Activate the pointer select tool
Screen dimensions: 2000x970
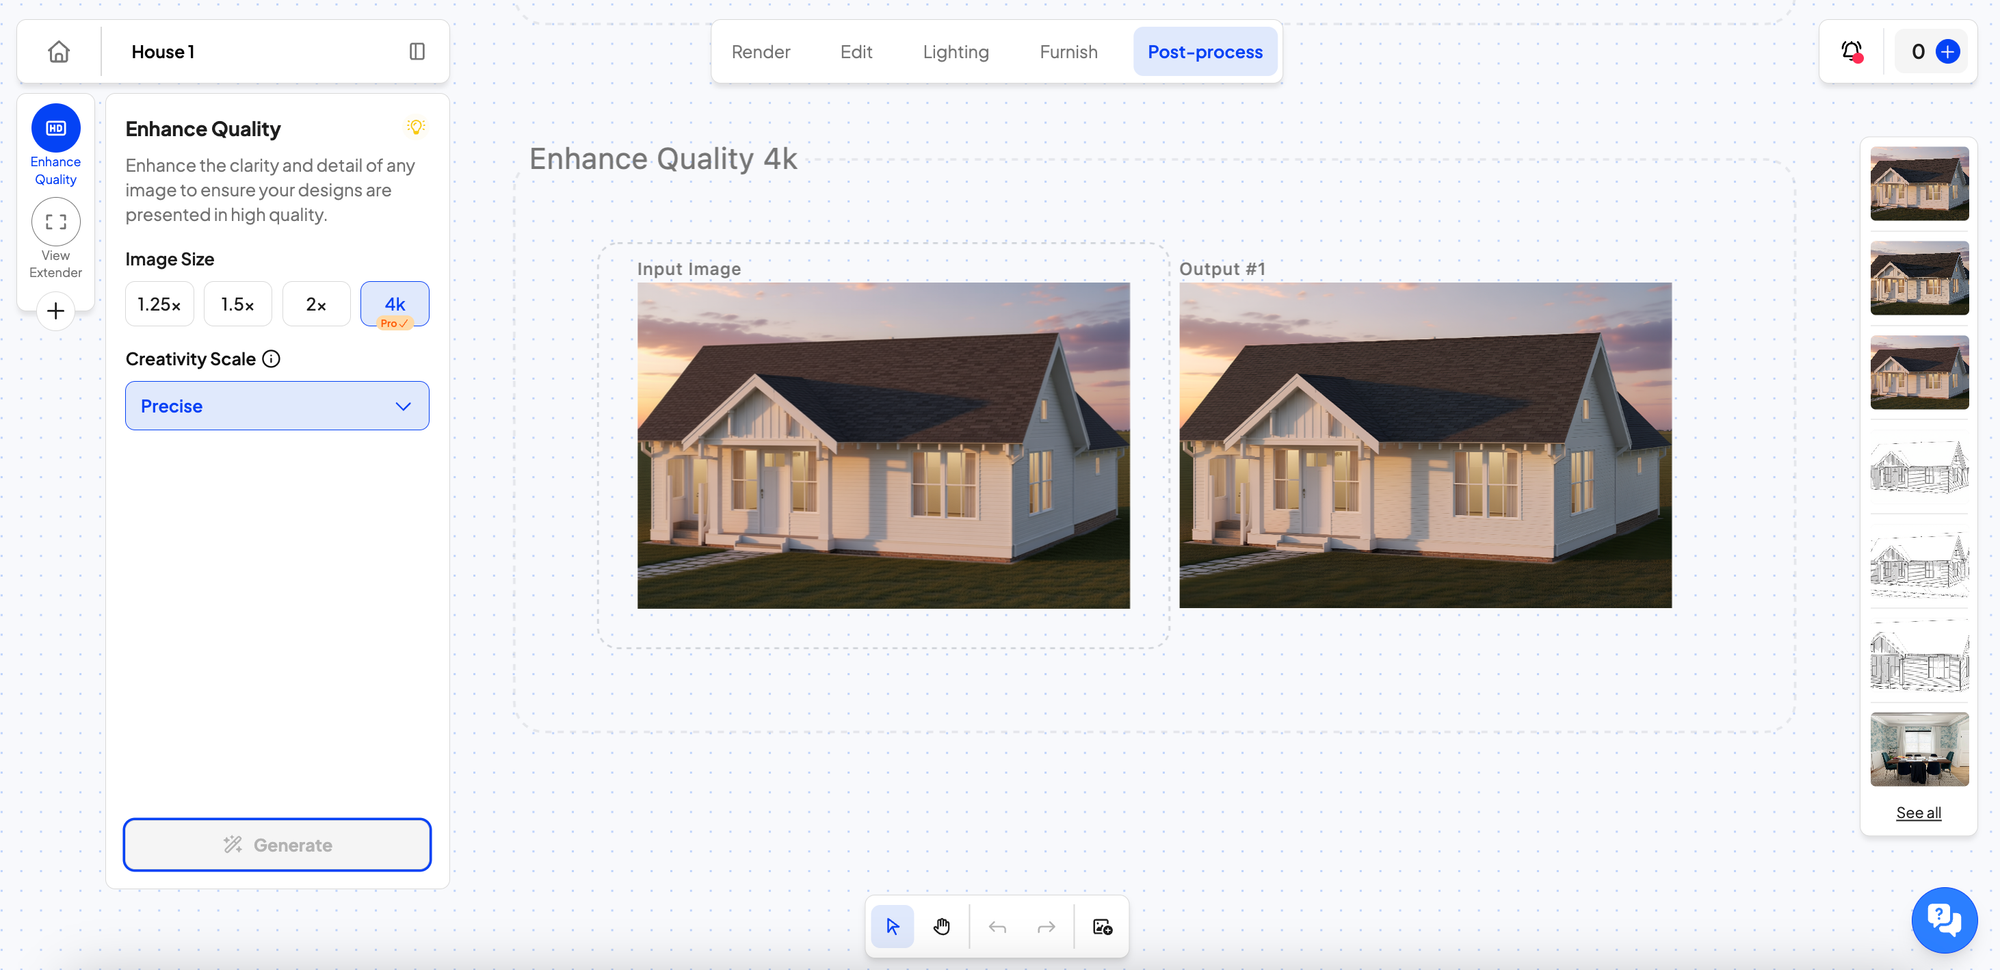893,927
